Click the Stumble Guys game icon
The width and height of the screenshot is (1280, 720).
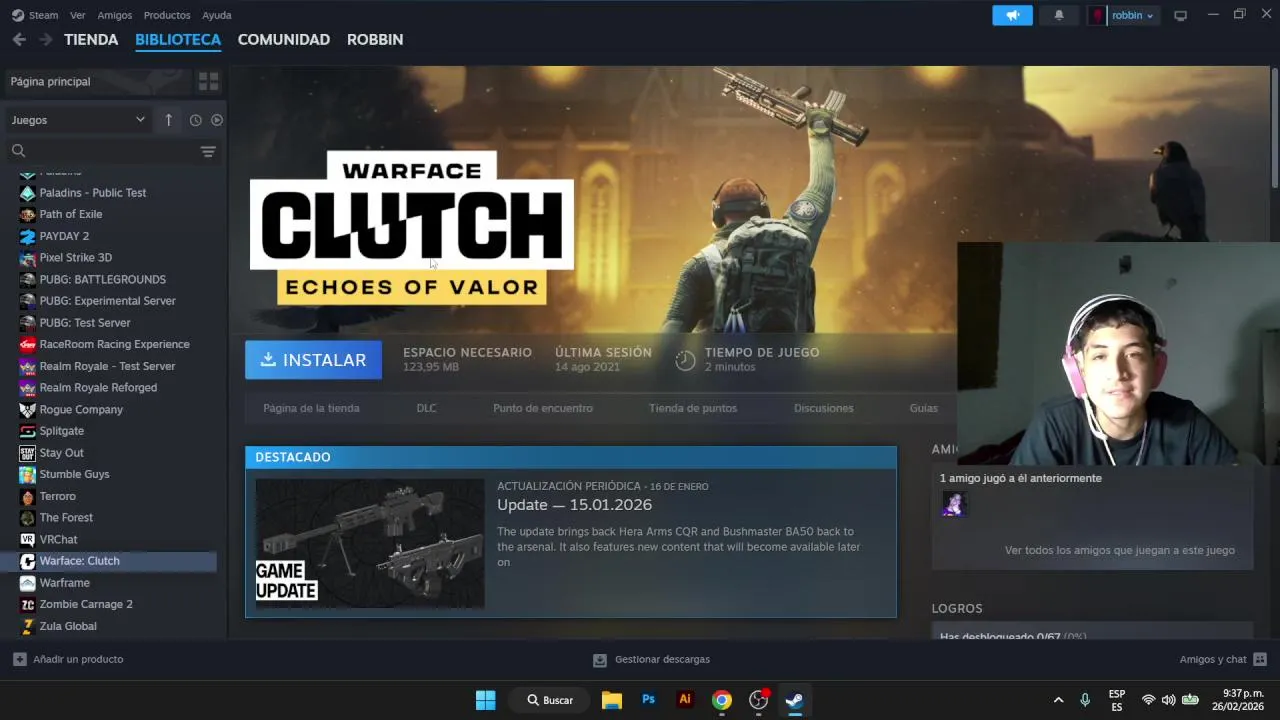28,474
